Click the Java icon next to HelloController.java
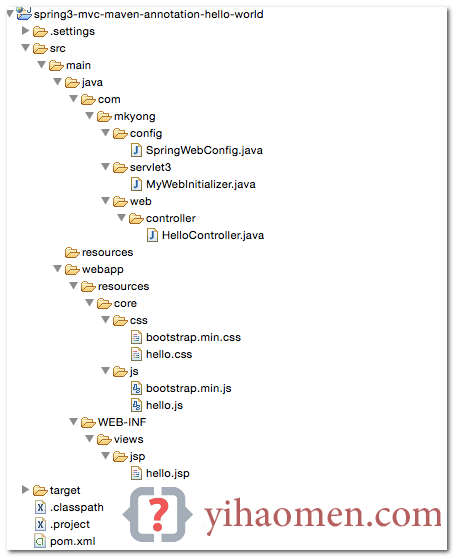 click(x=152, y=235)
